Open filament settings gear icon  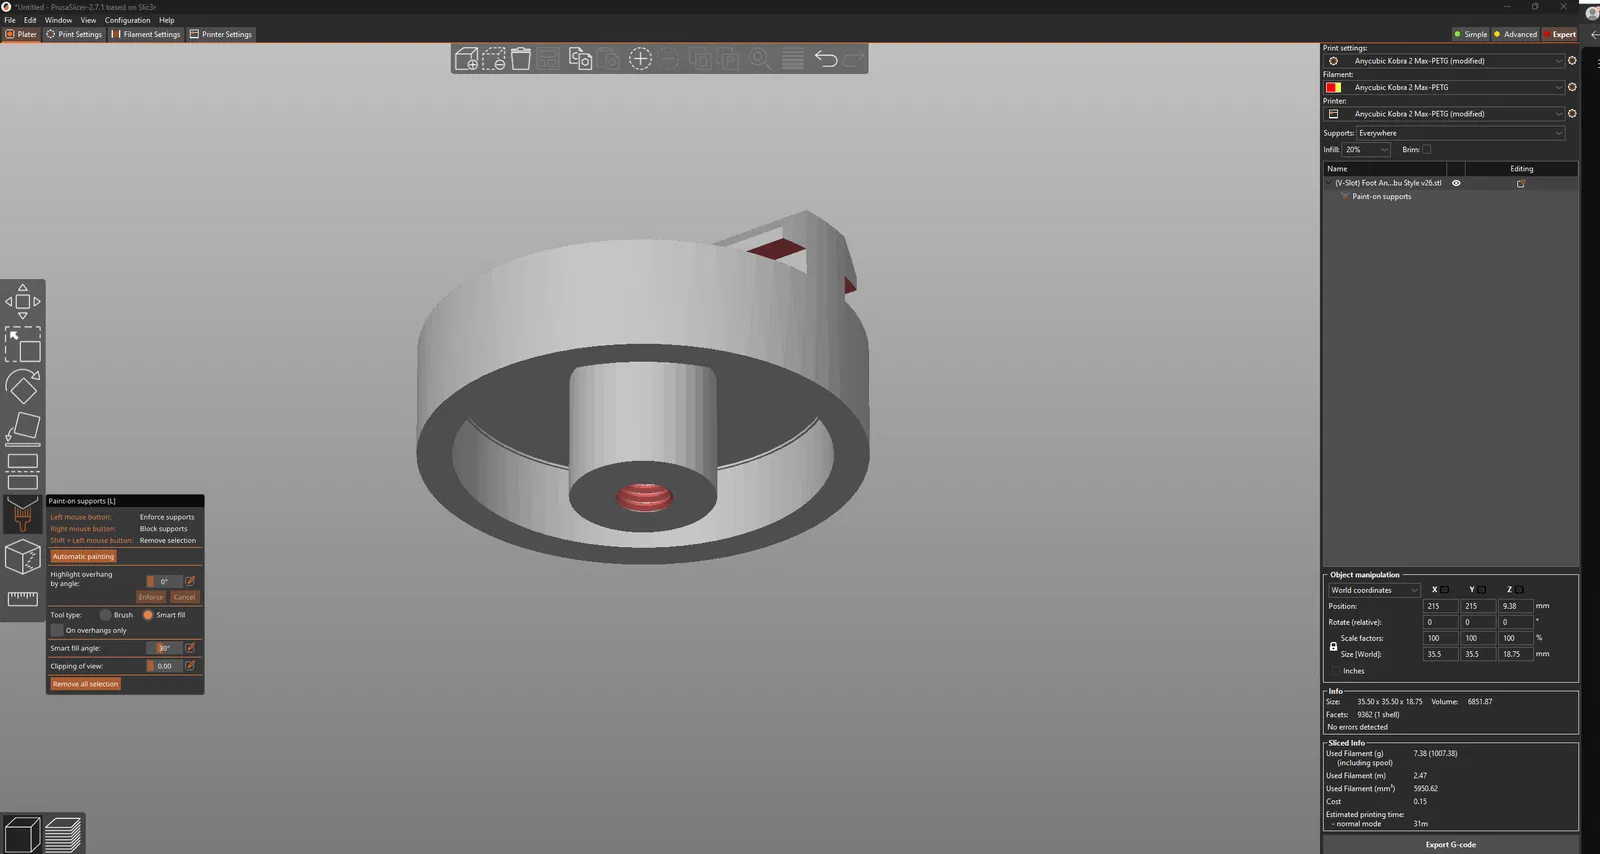click(x=1572, y=87)
